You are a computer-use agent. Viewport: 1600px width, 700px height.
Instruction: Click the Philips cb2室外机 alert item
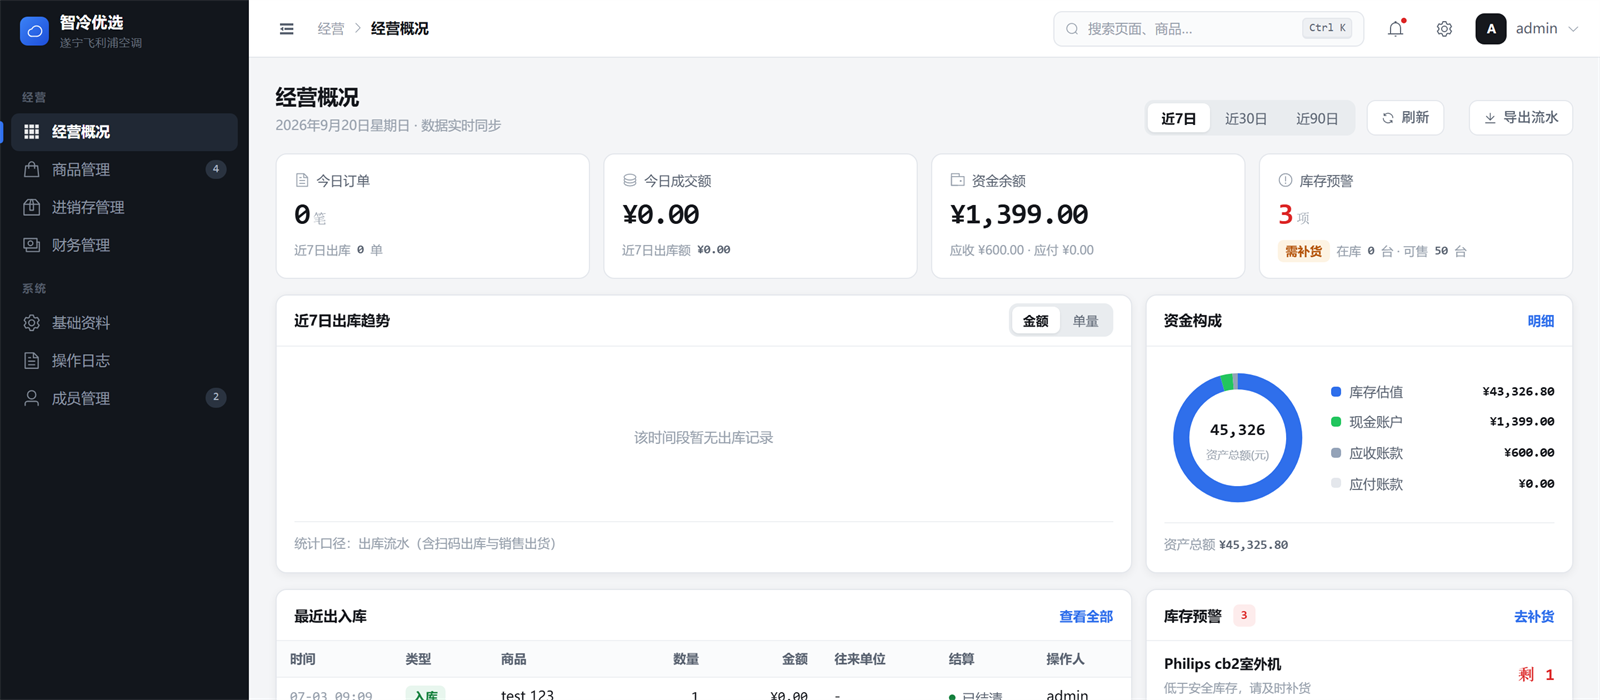pyautogui.click(x=1359, y=674)
